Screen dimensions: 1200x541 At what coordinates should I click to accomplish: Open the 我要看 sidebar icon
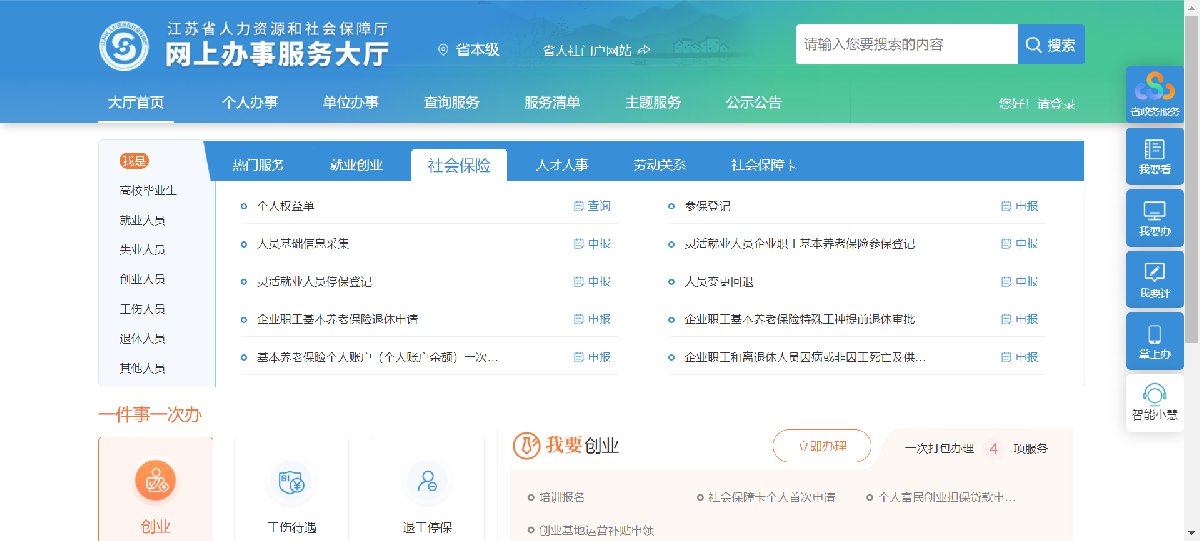tap(1154, 151)
